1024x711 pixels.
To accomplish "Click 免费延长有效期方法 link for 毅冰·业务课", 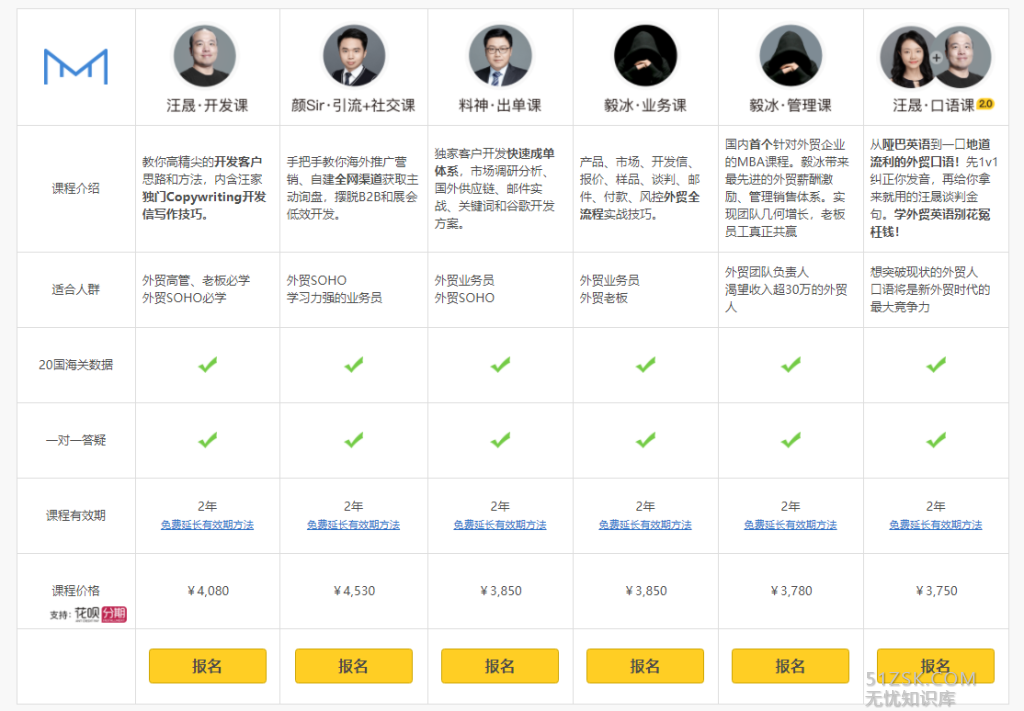I will point(645,525).
